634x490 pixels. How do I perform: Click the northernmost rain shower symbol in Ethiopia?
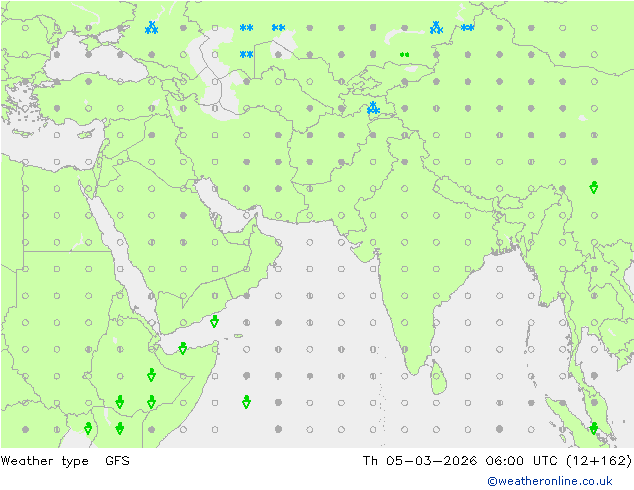pos(151,375)
